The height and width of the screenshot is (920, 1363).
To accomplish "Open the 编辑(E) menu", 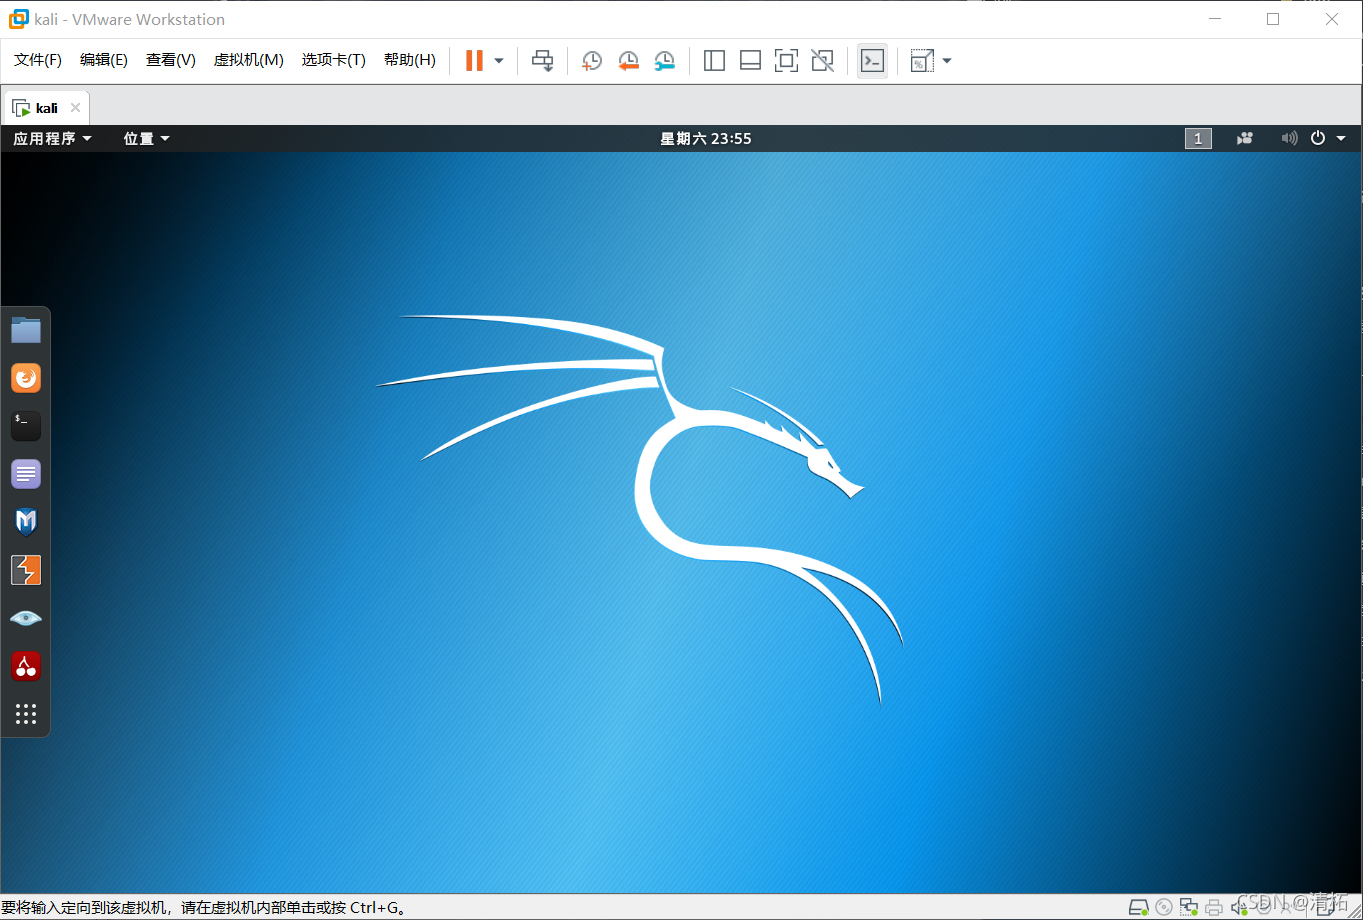I will point(104,60).
